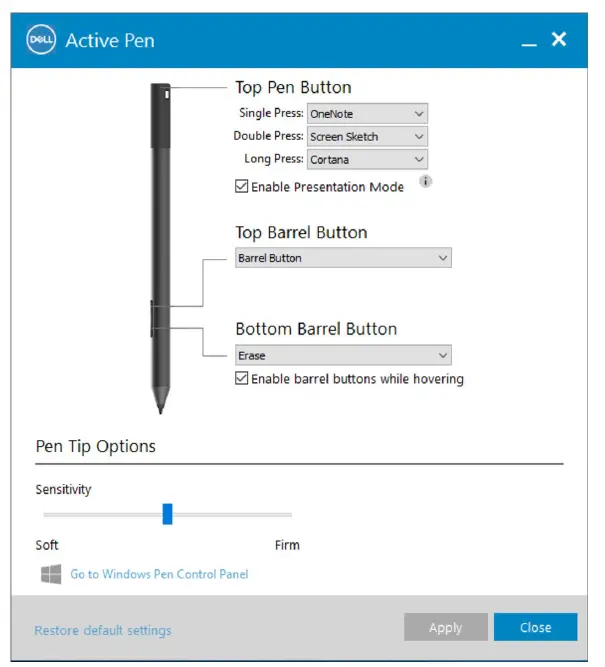Screen dimensions: 605x667
Task: Close the window with the X icon
Action: 559,39
